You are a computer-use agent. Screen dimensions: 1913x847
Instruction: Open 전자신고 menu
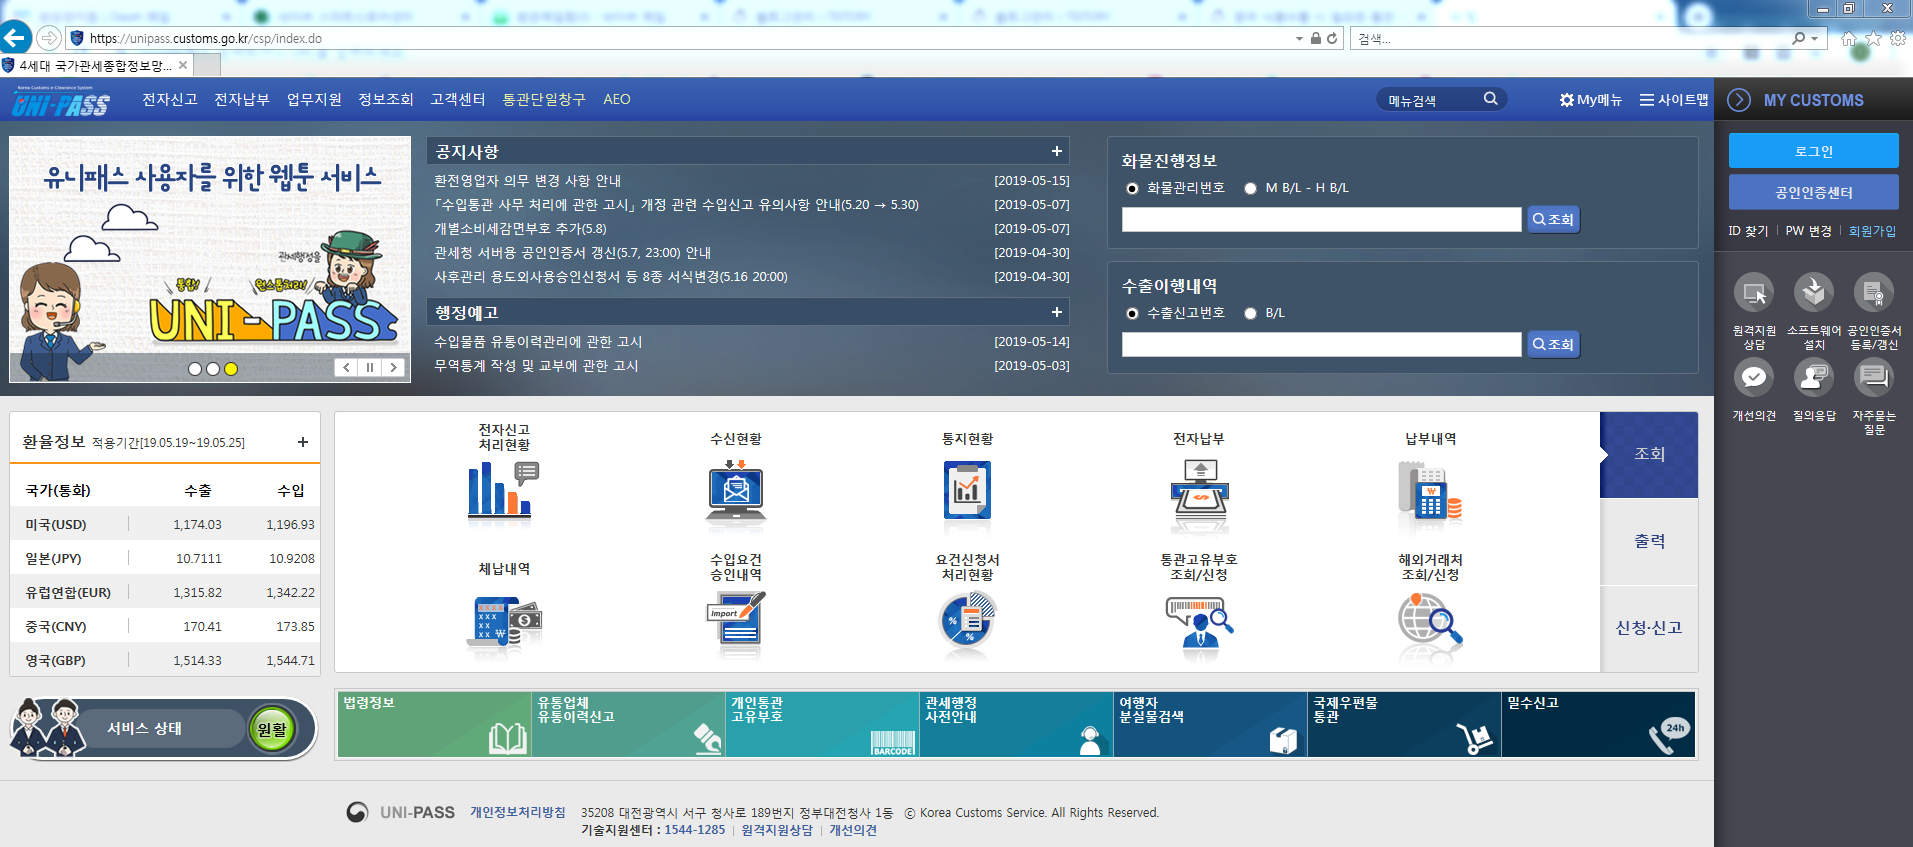tap(170, 99)
